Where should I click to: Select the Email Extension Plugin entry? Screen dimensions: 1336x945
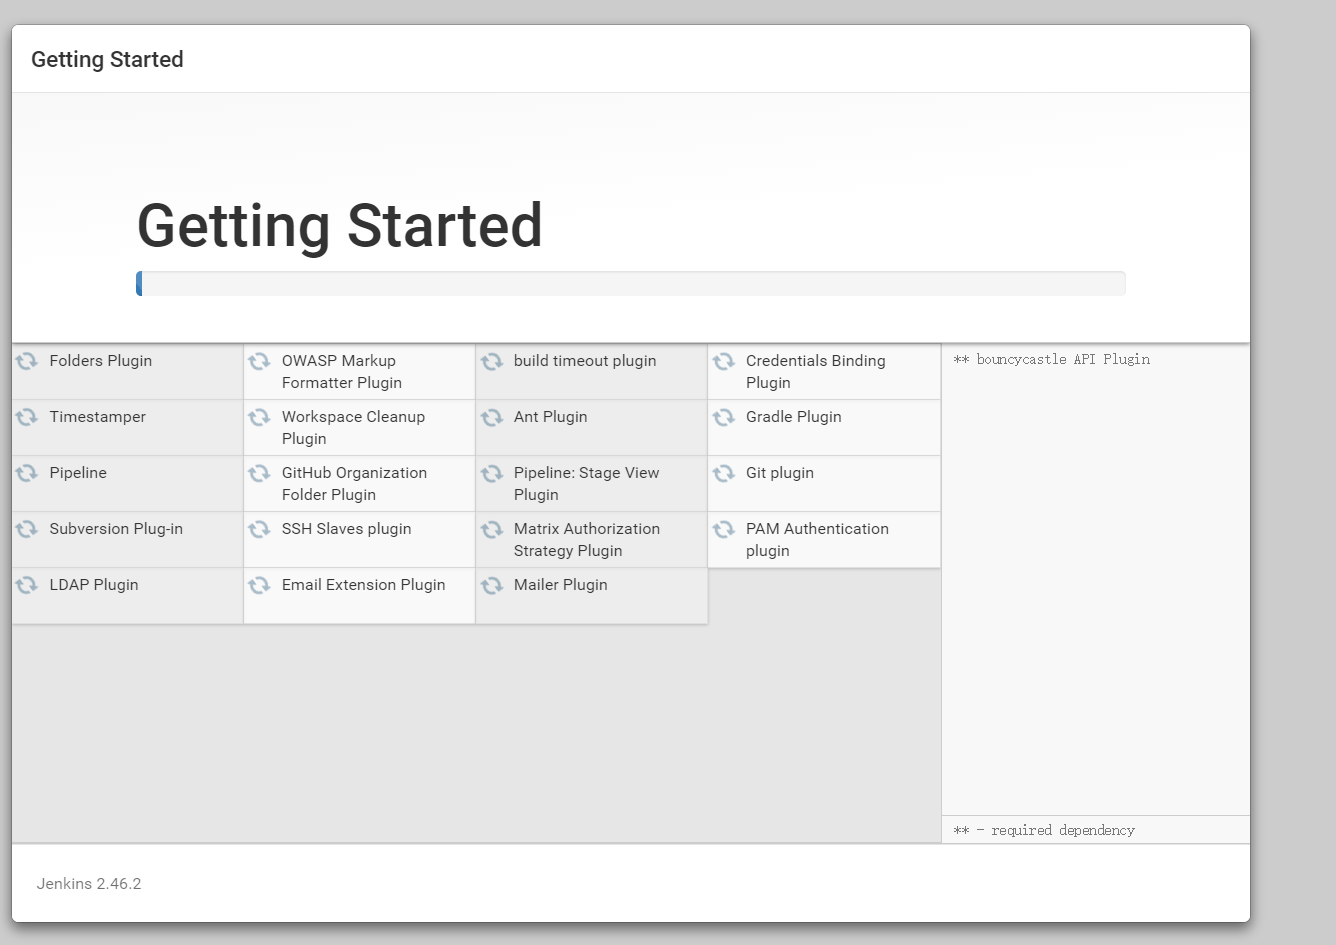point(363,585)
